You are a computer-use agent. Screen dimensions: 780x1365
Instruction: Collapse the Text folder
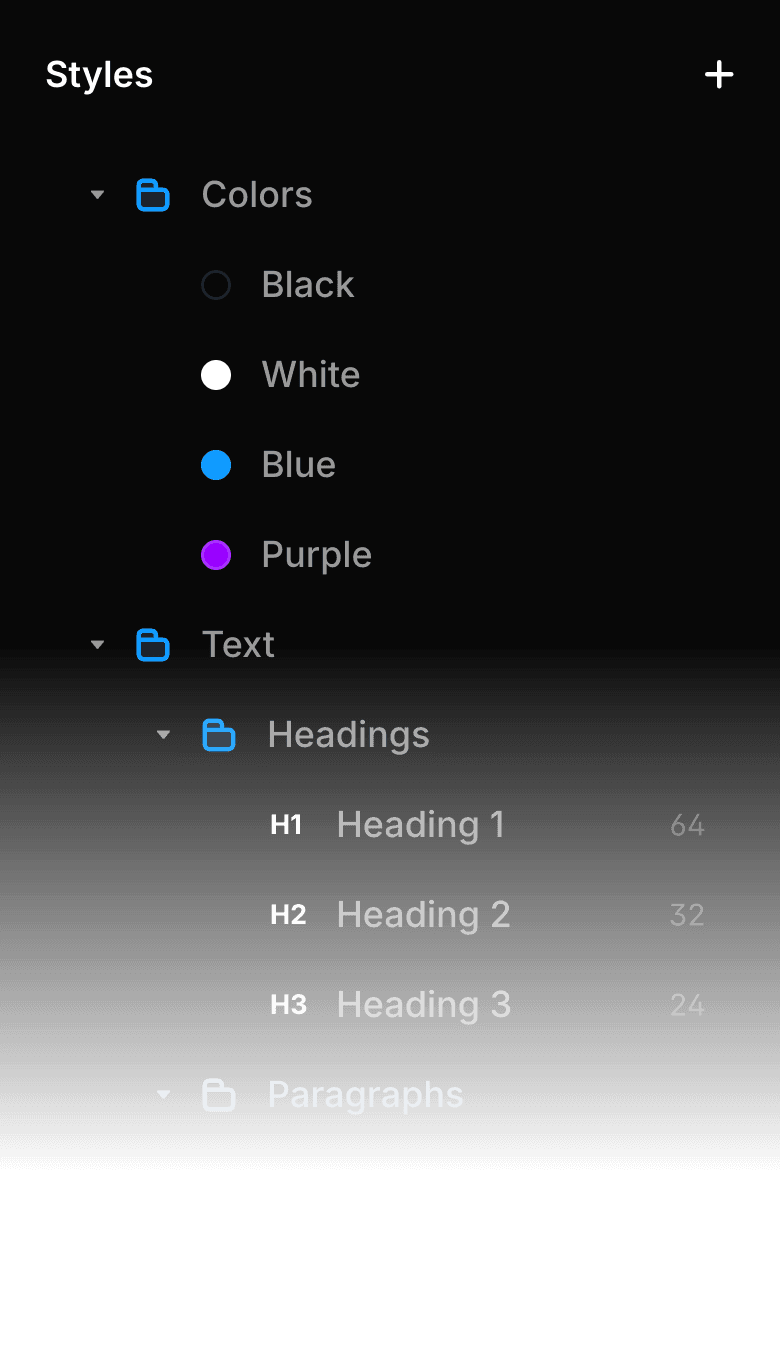(97, 644)
